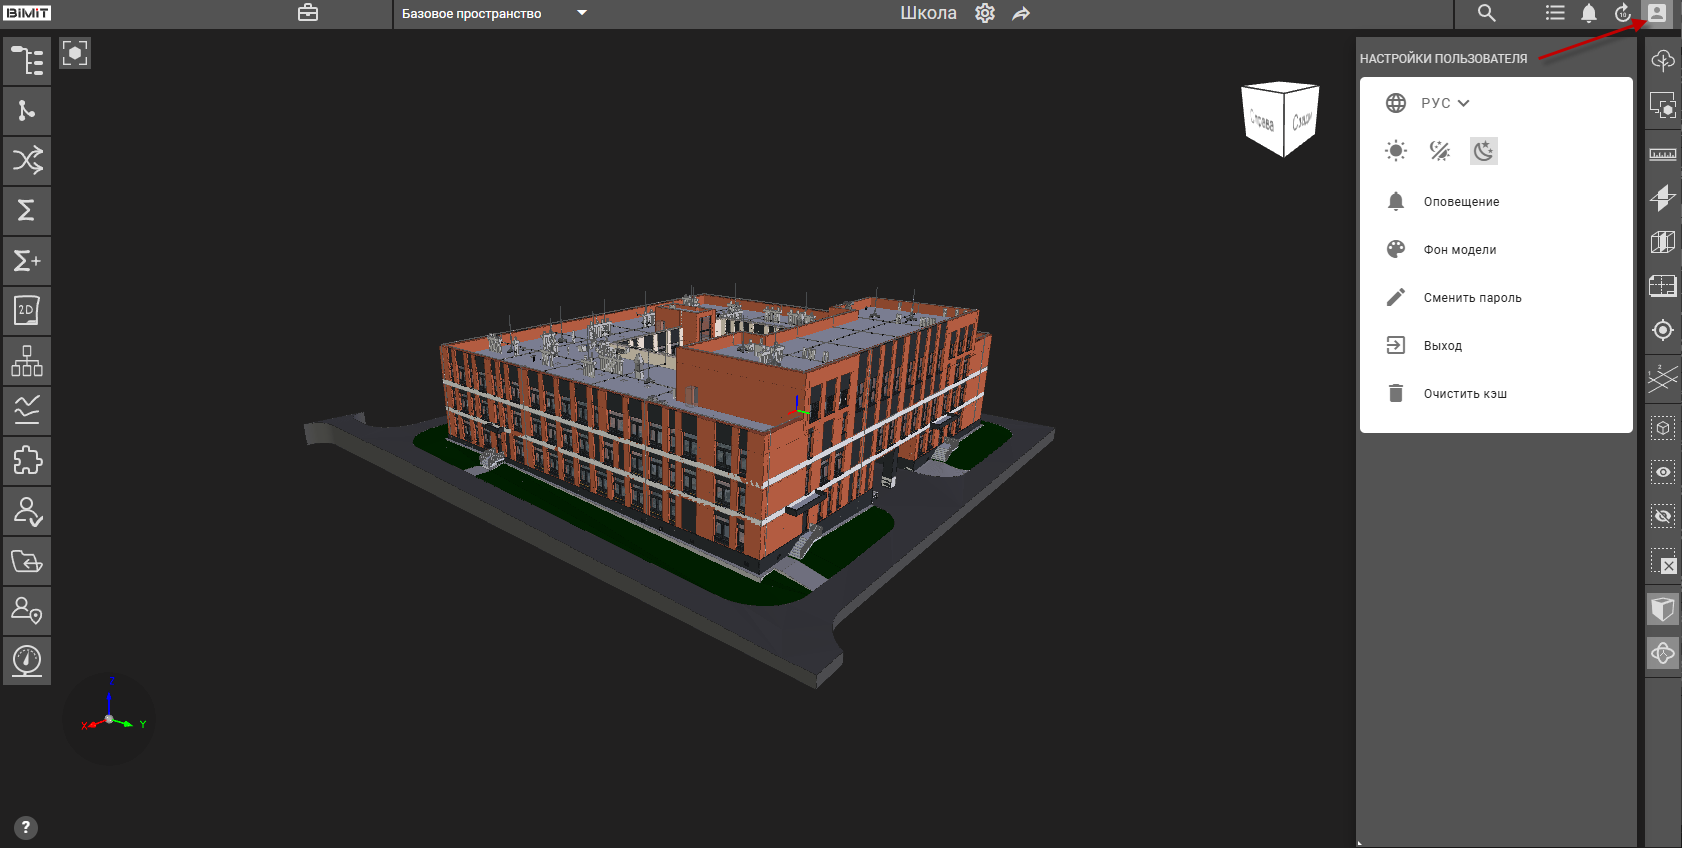Image resolution: width=1682 pixels, height=848 pixels.
Task: Click the user profile icon in top bar
Action: click(x=1657, y=13)
